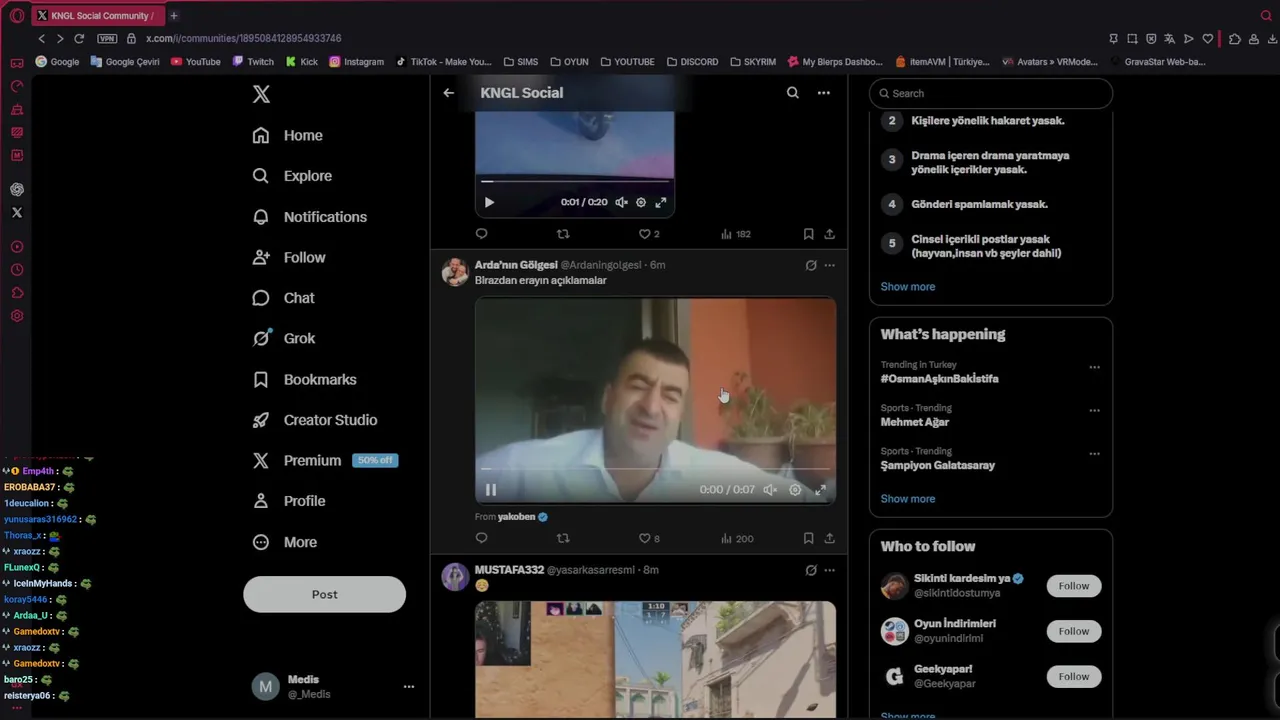Seek on the top video progress bar
This screenshot has width=1280, height=720.
[575, 181]
